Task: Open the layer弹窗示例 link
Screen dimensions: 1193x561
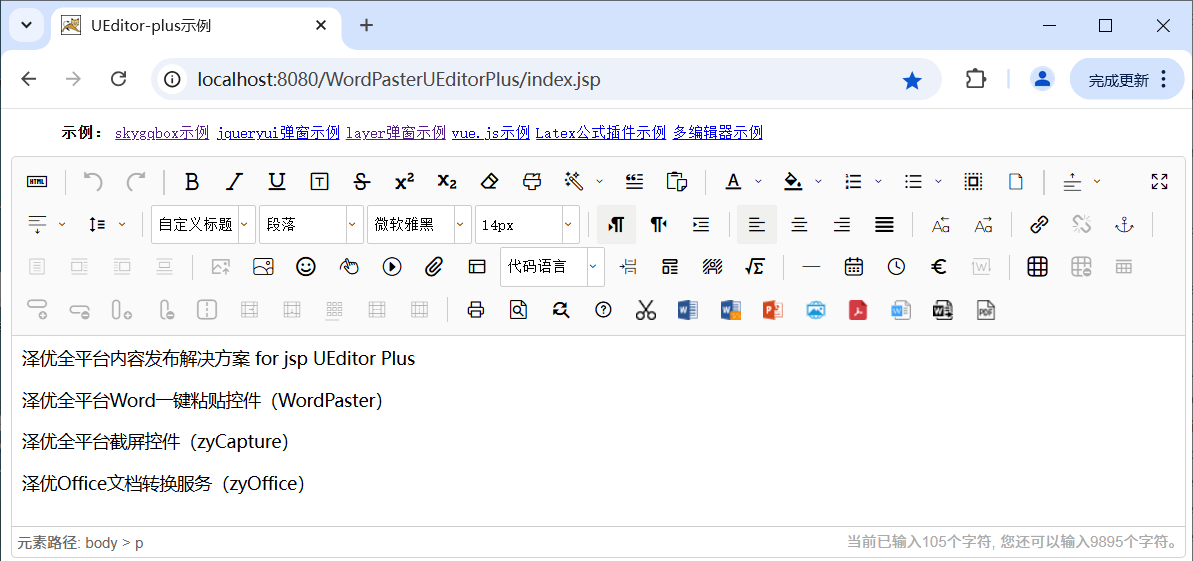Action: pos(396,133)
